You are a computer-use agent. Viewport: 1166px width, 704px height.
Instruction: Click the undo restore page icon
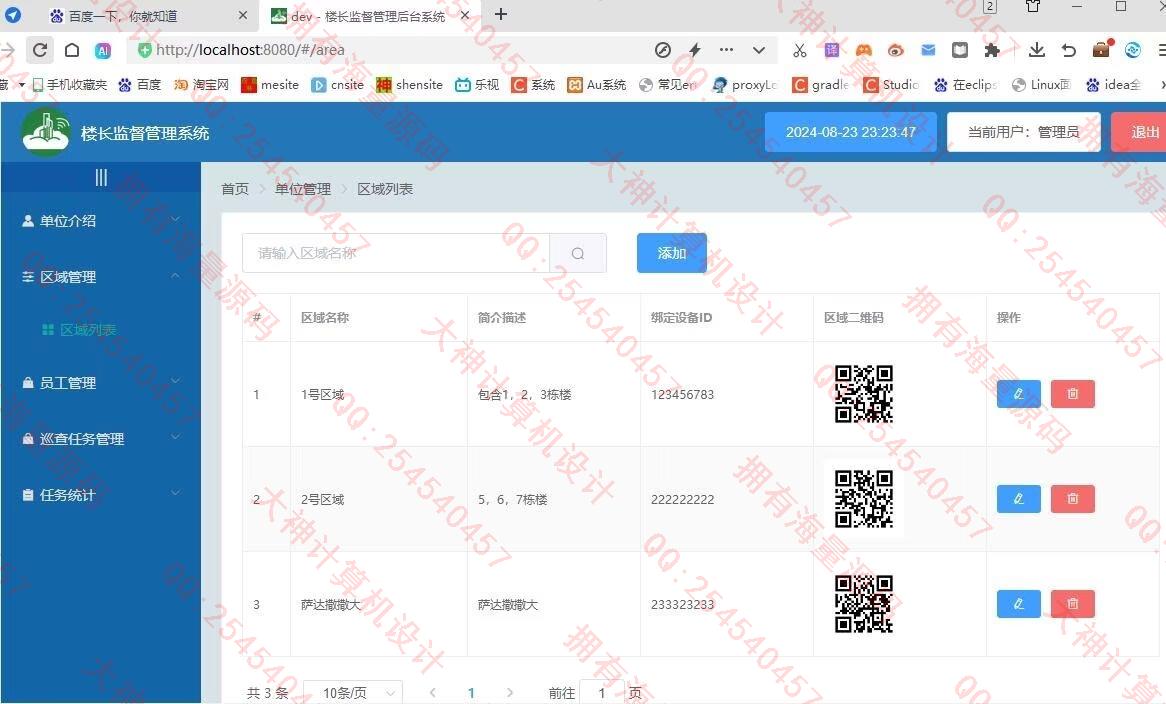[1069, 50]
